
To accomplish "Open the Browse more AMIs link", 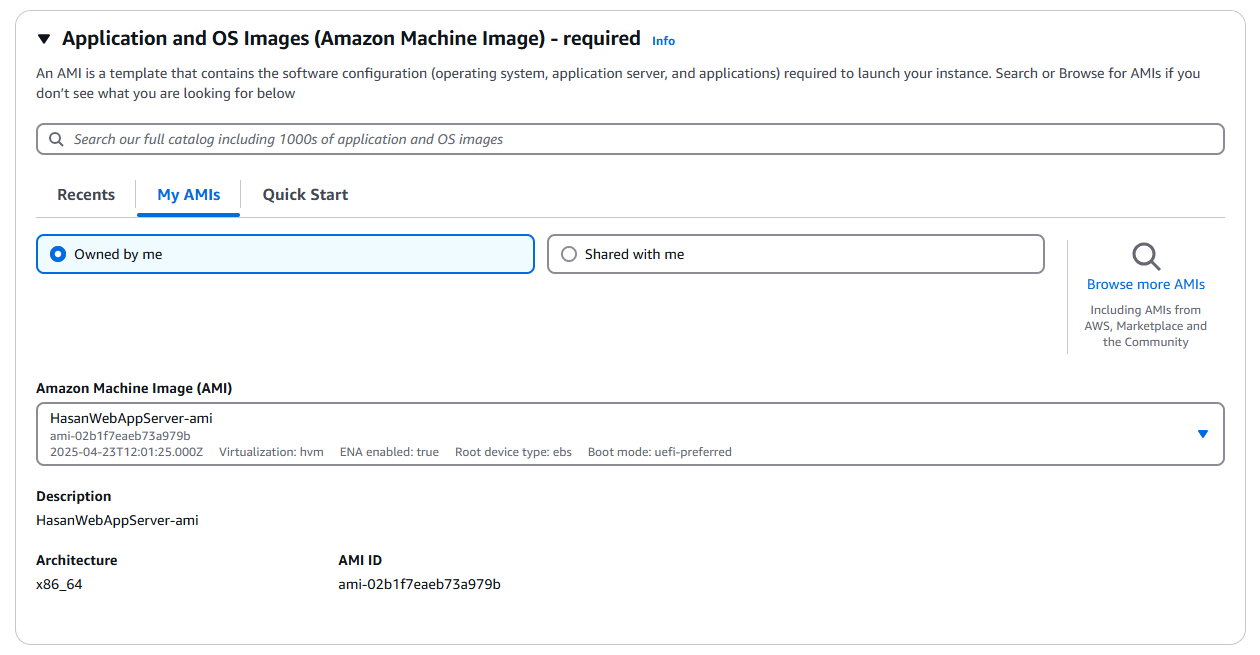I will [x=1146, y=284].
